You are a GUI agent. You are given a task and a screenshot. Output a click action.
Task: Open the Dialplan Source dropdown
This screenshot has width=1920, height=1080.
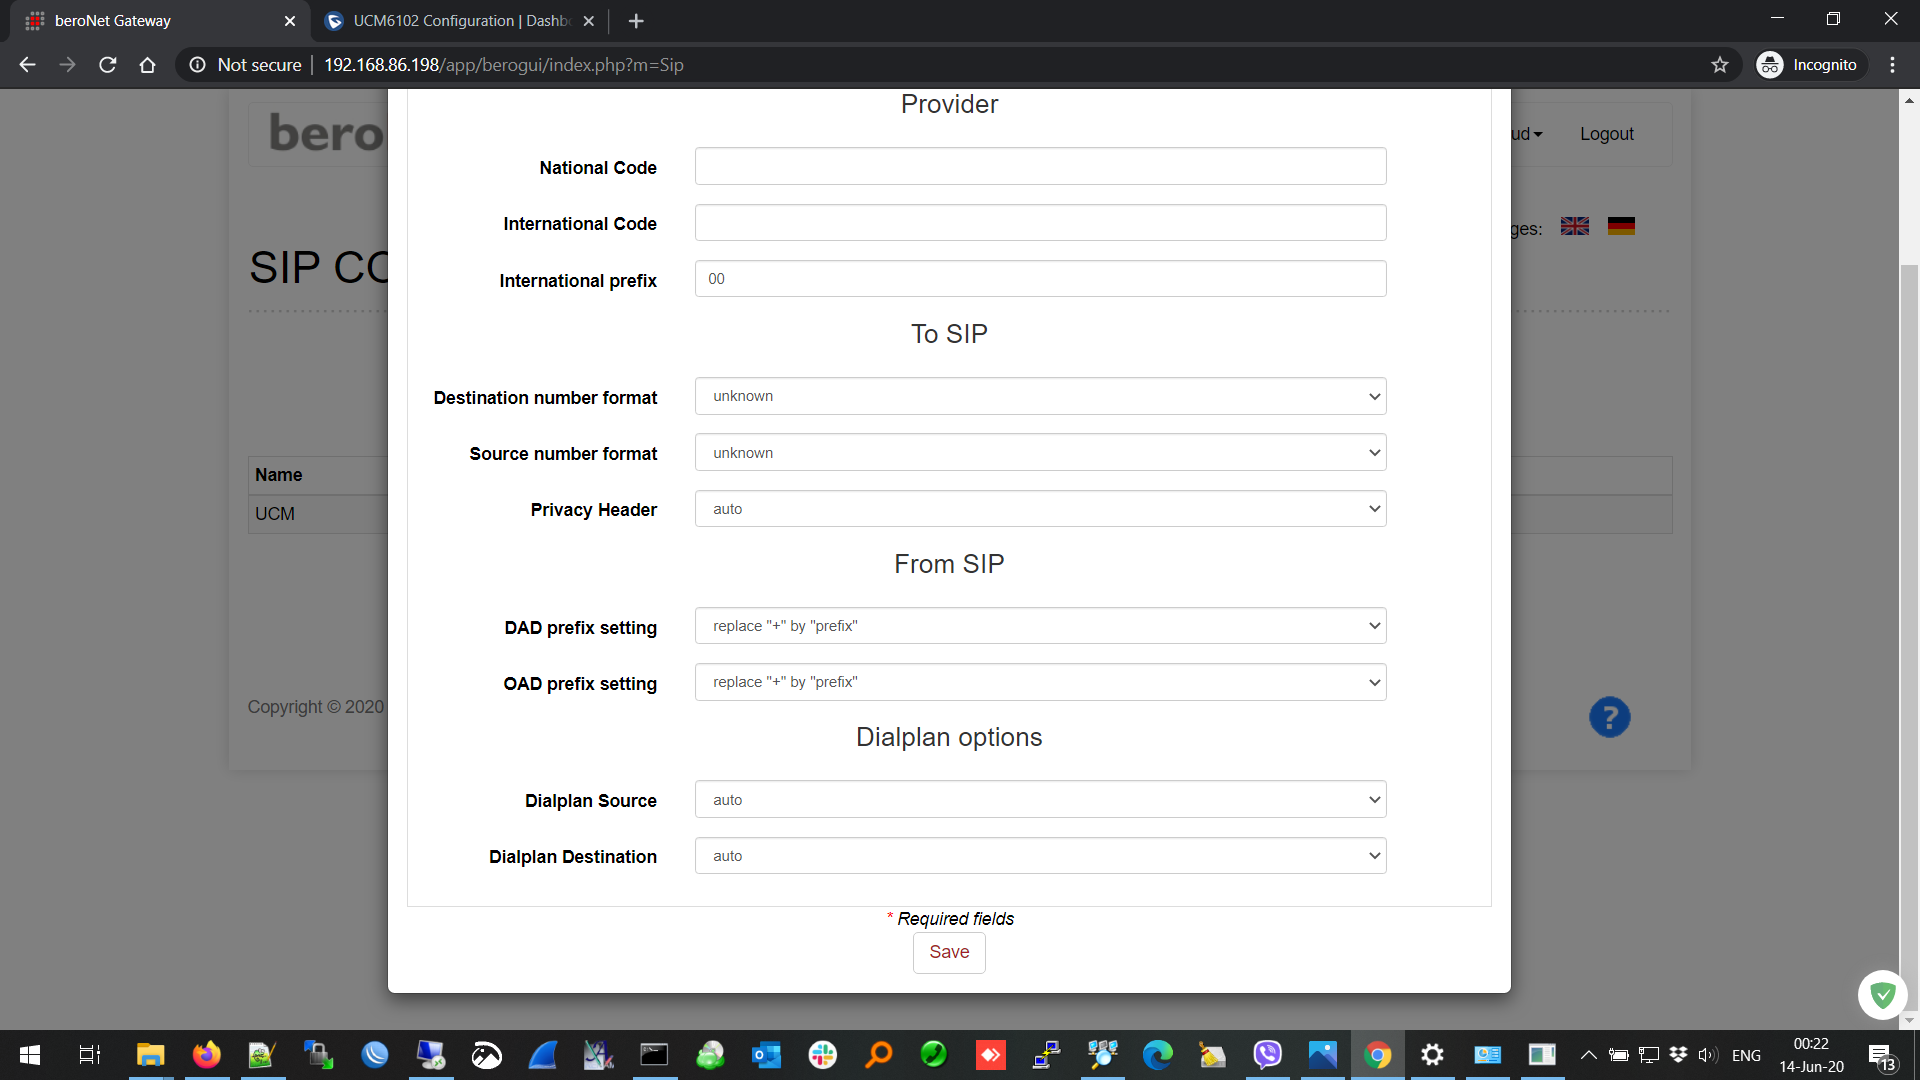[x=1040, y=800]
